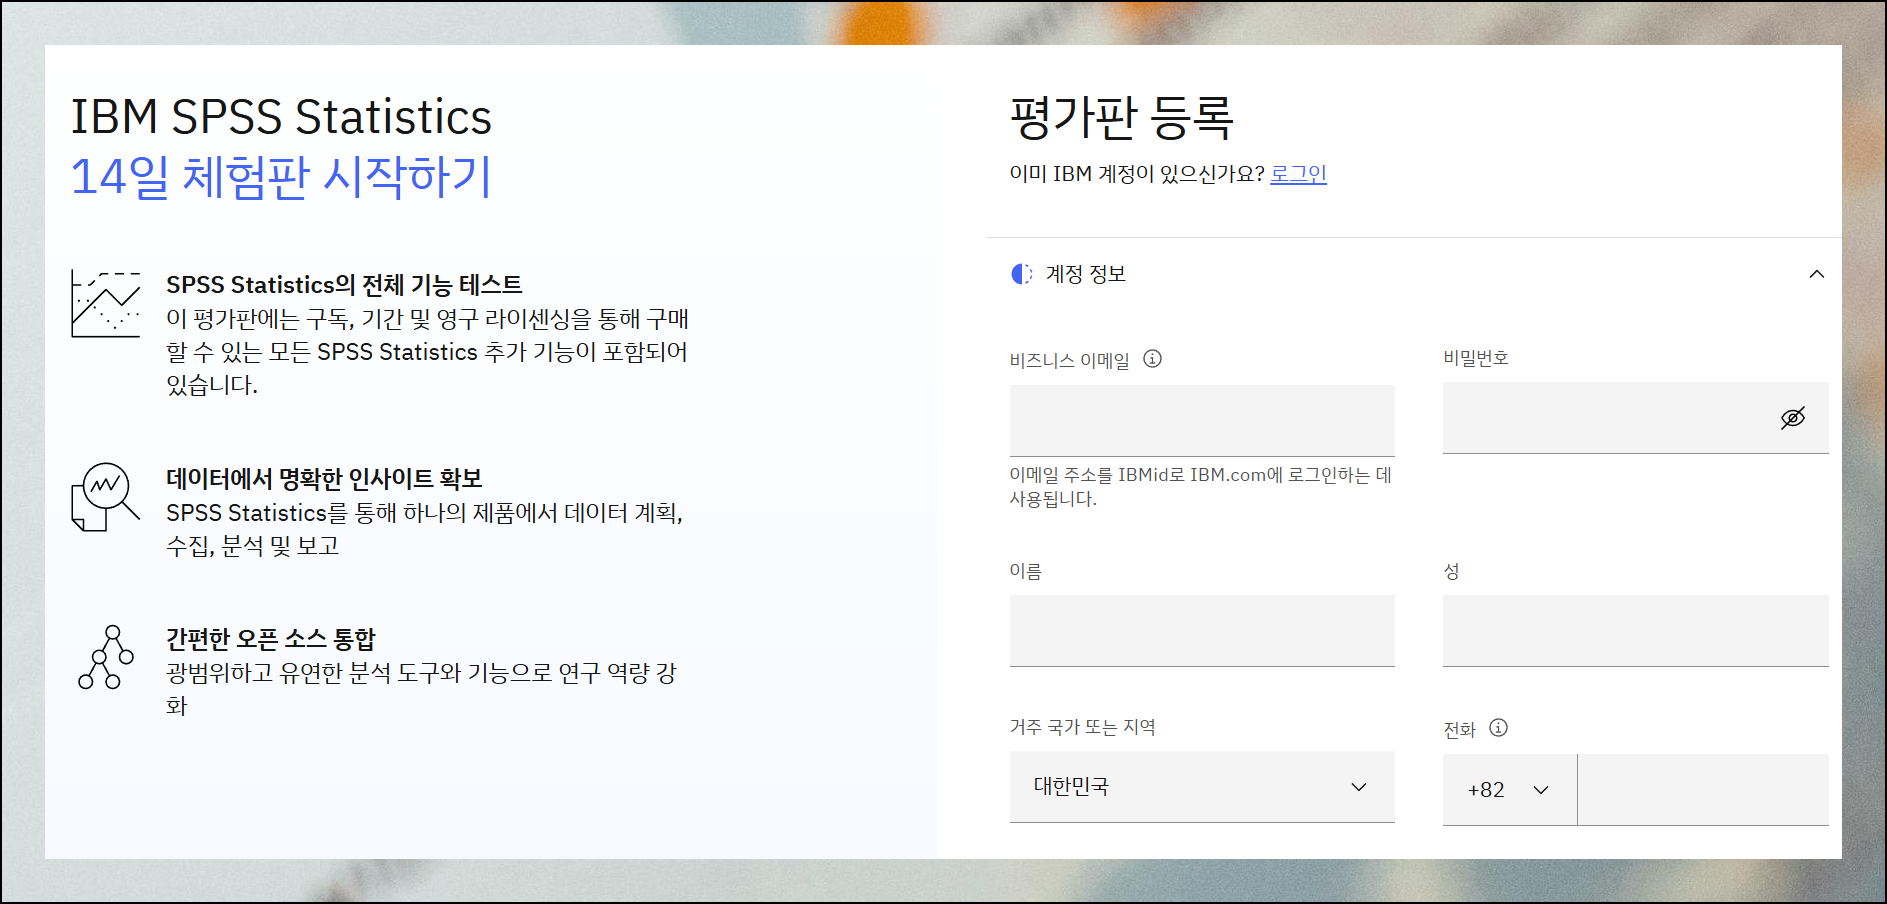
Task: Click the 14일 체험판 시작하기 heading
Action: [x=281, y=177]
